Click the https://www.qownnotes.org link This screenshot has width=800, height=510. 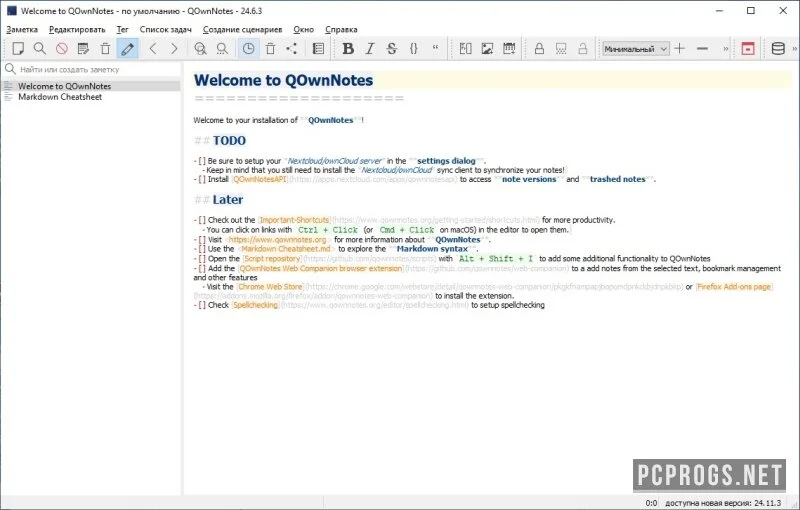[x=277, y=240]
